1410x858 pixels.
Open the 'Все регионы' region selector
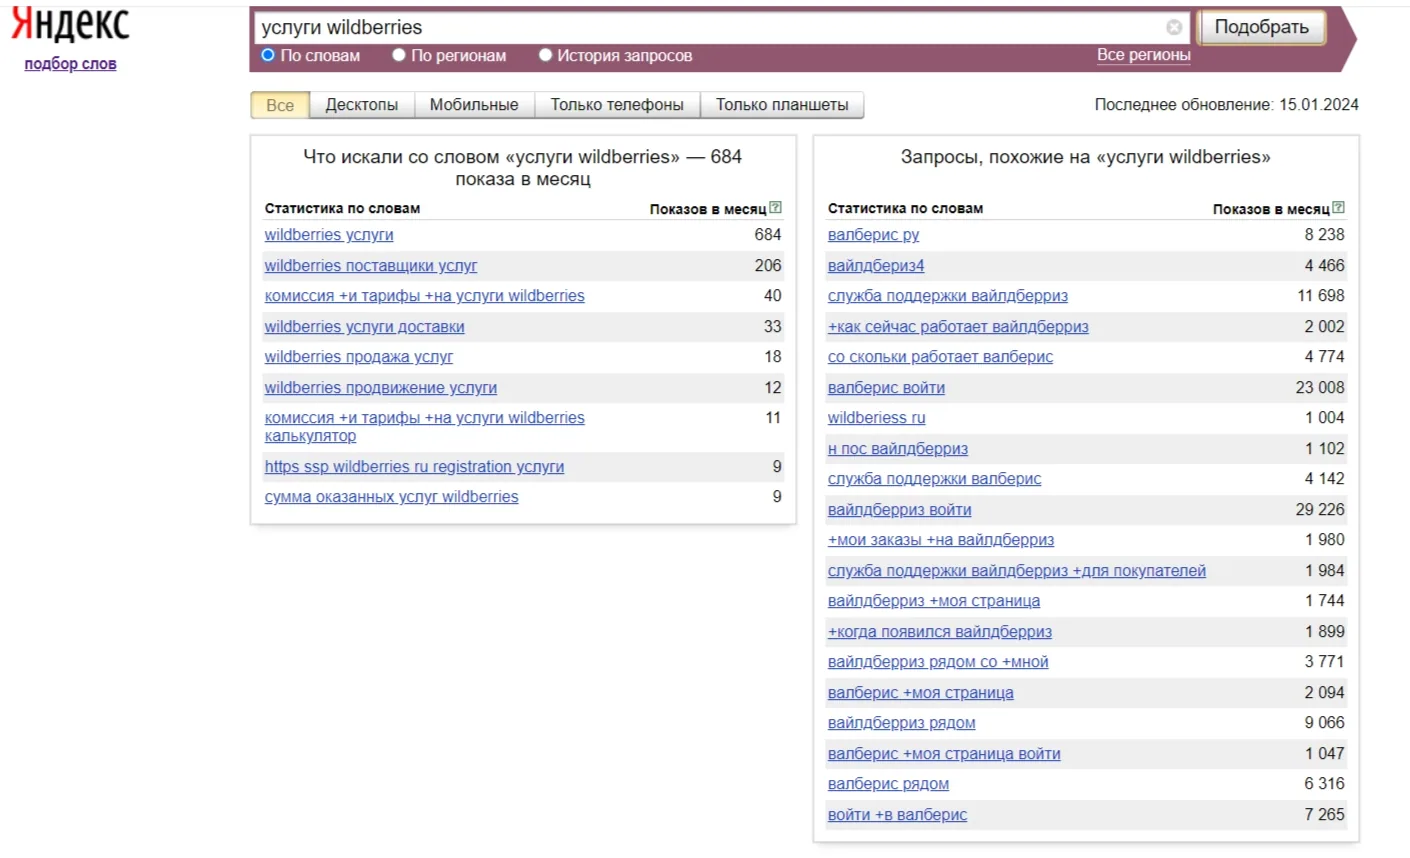click(x=1143, y=55)
